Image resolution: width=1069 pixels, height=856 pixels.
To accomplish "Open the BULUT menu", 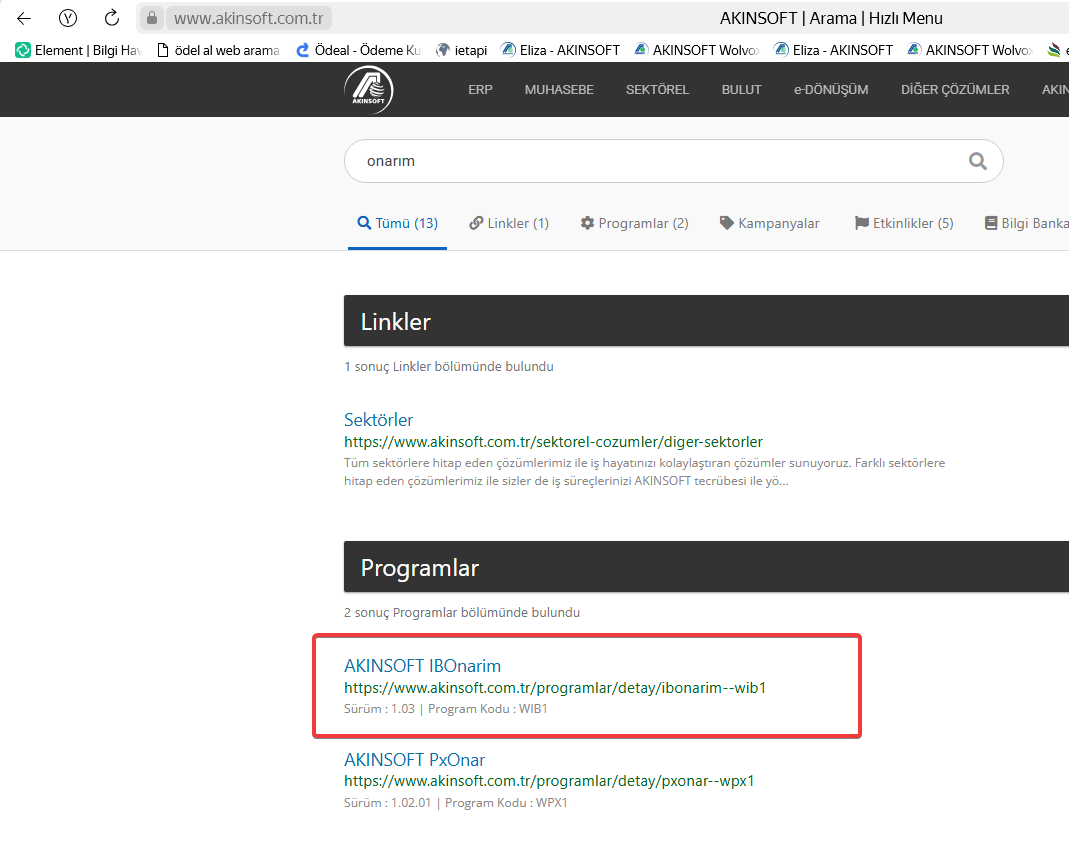I will click(741, 90).
